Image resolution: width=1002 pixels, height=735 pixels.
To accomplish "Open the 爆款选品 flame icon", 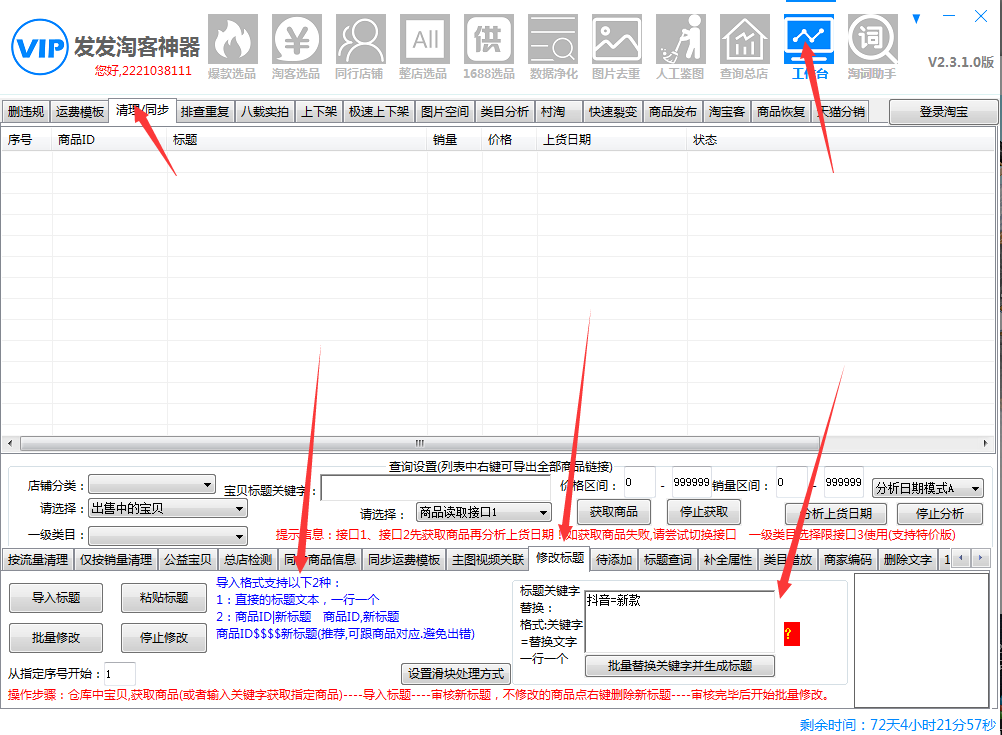I will tap(233, 40).
